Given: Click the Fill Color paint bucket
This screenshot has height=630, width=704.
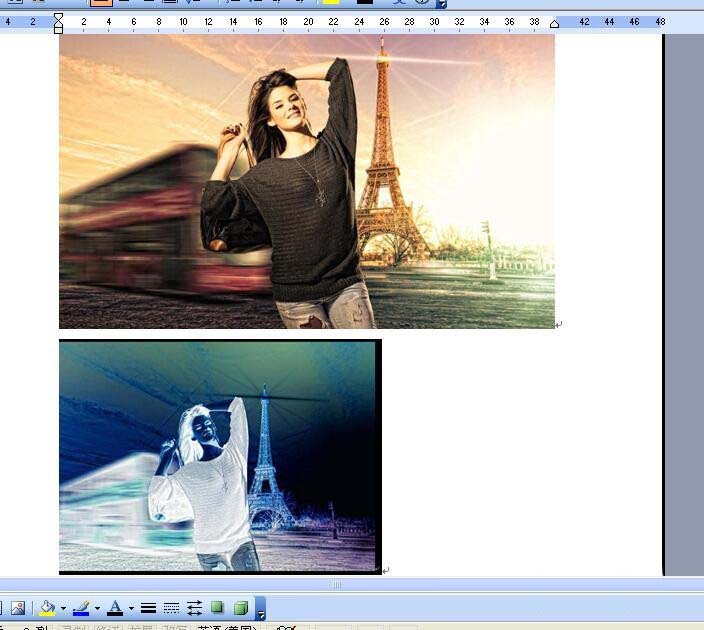Looking at the screenshot, I should (x=46, y=608).
